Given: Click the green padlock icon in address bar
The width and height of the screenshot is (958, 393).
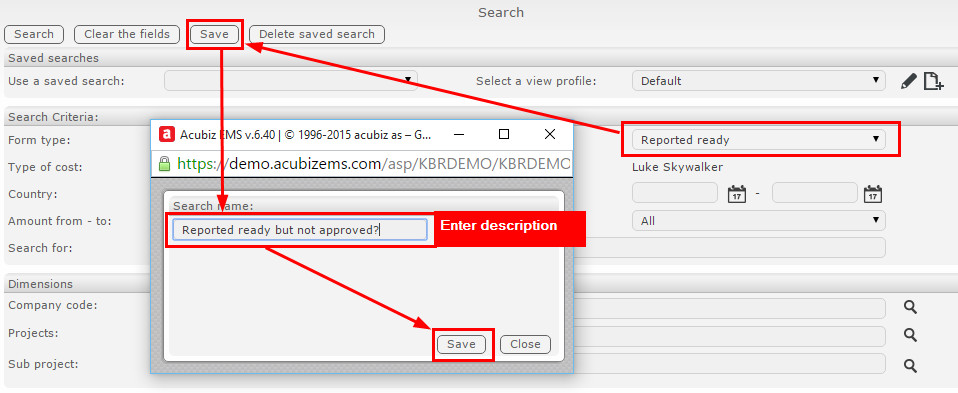Looking at the screenshot, I should coord(164,163).
